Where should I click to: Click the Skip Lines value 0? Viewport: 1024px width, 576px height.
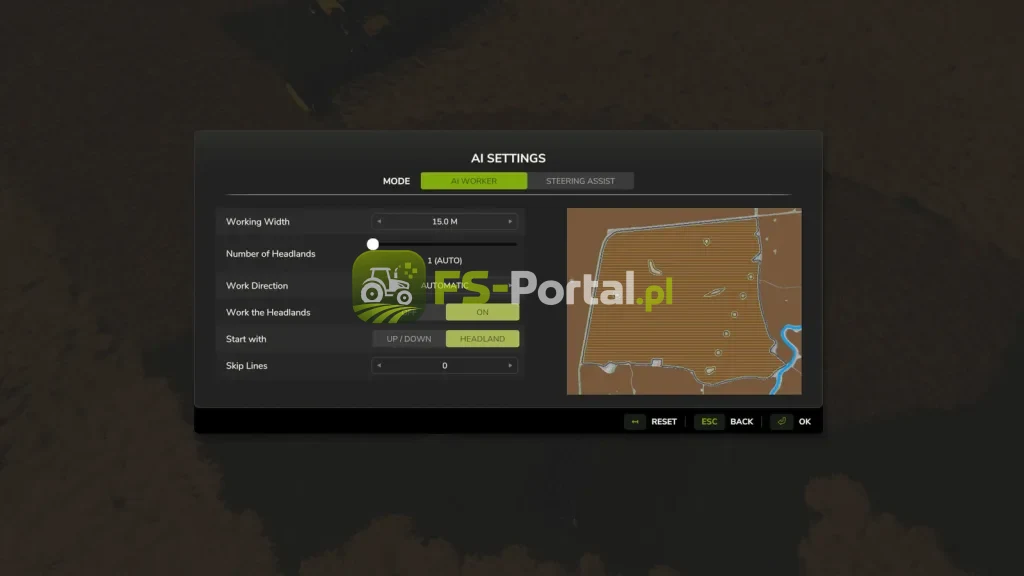[445, 366]
